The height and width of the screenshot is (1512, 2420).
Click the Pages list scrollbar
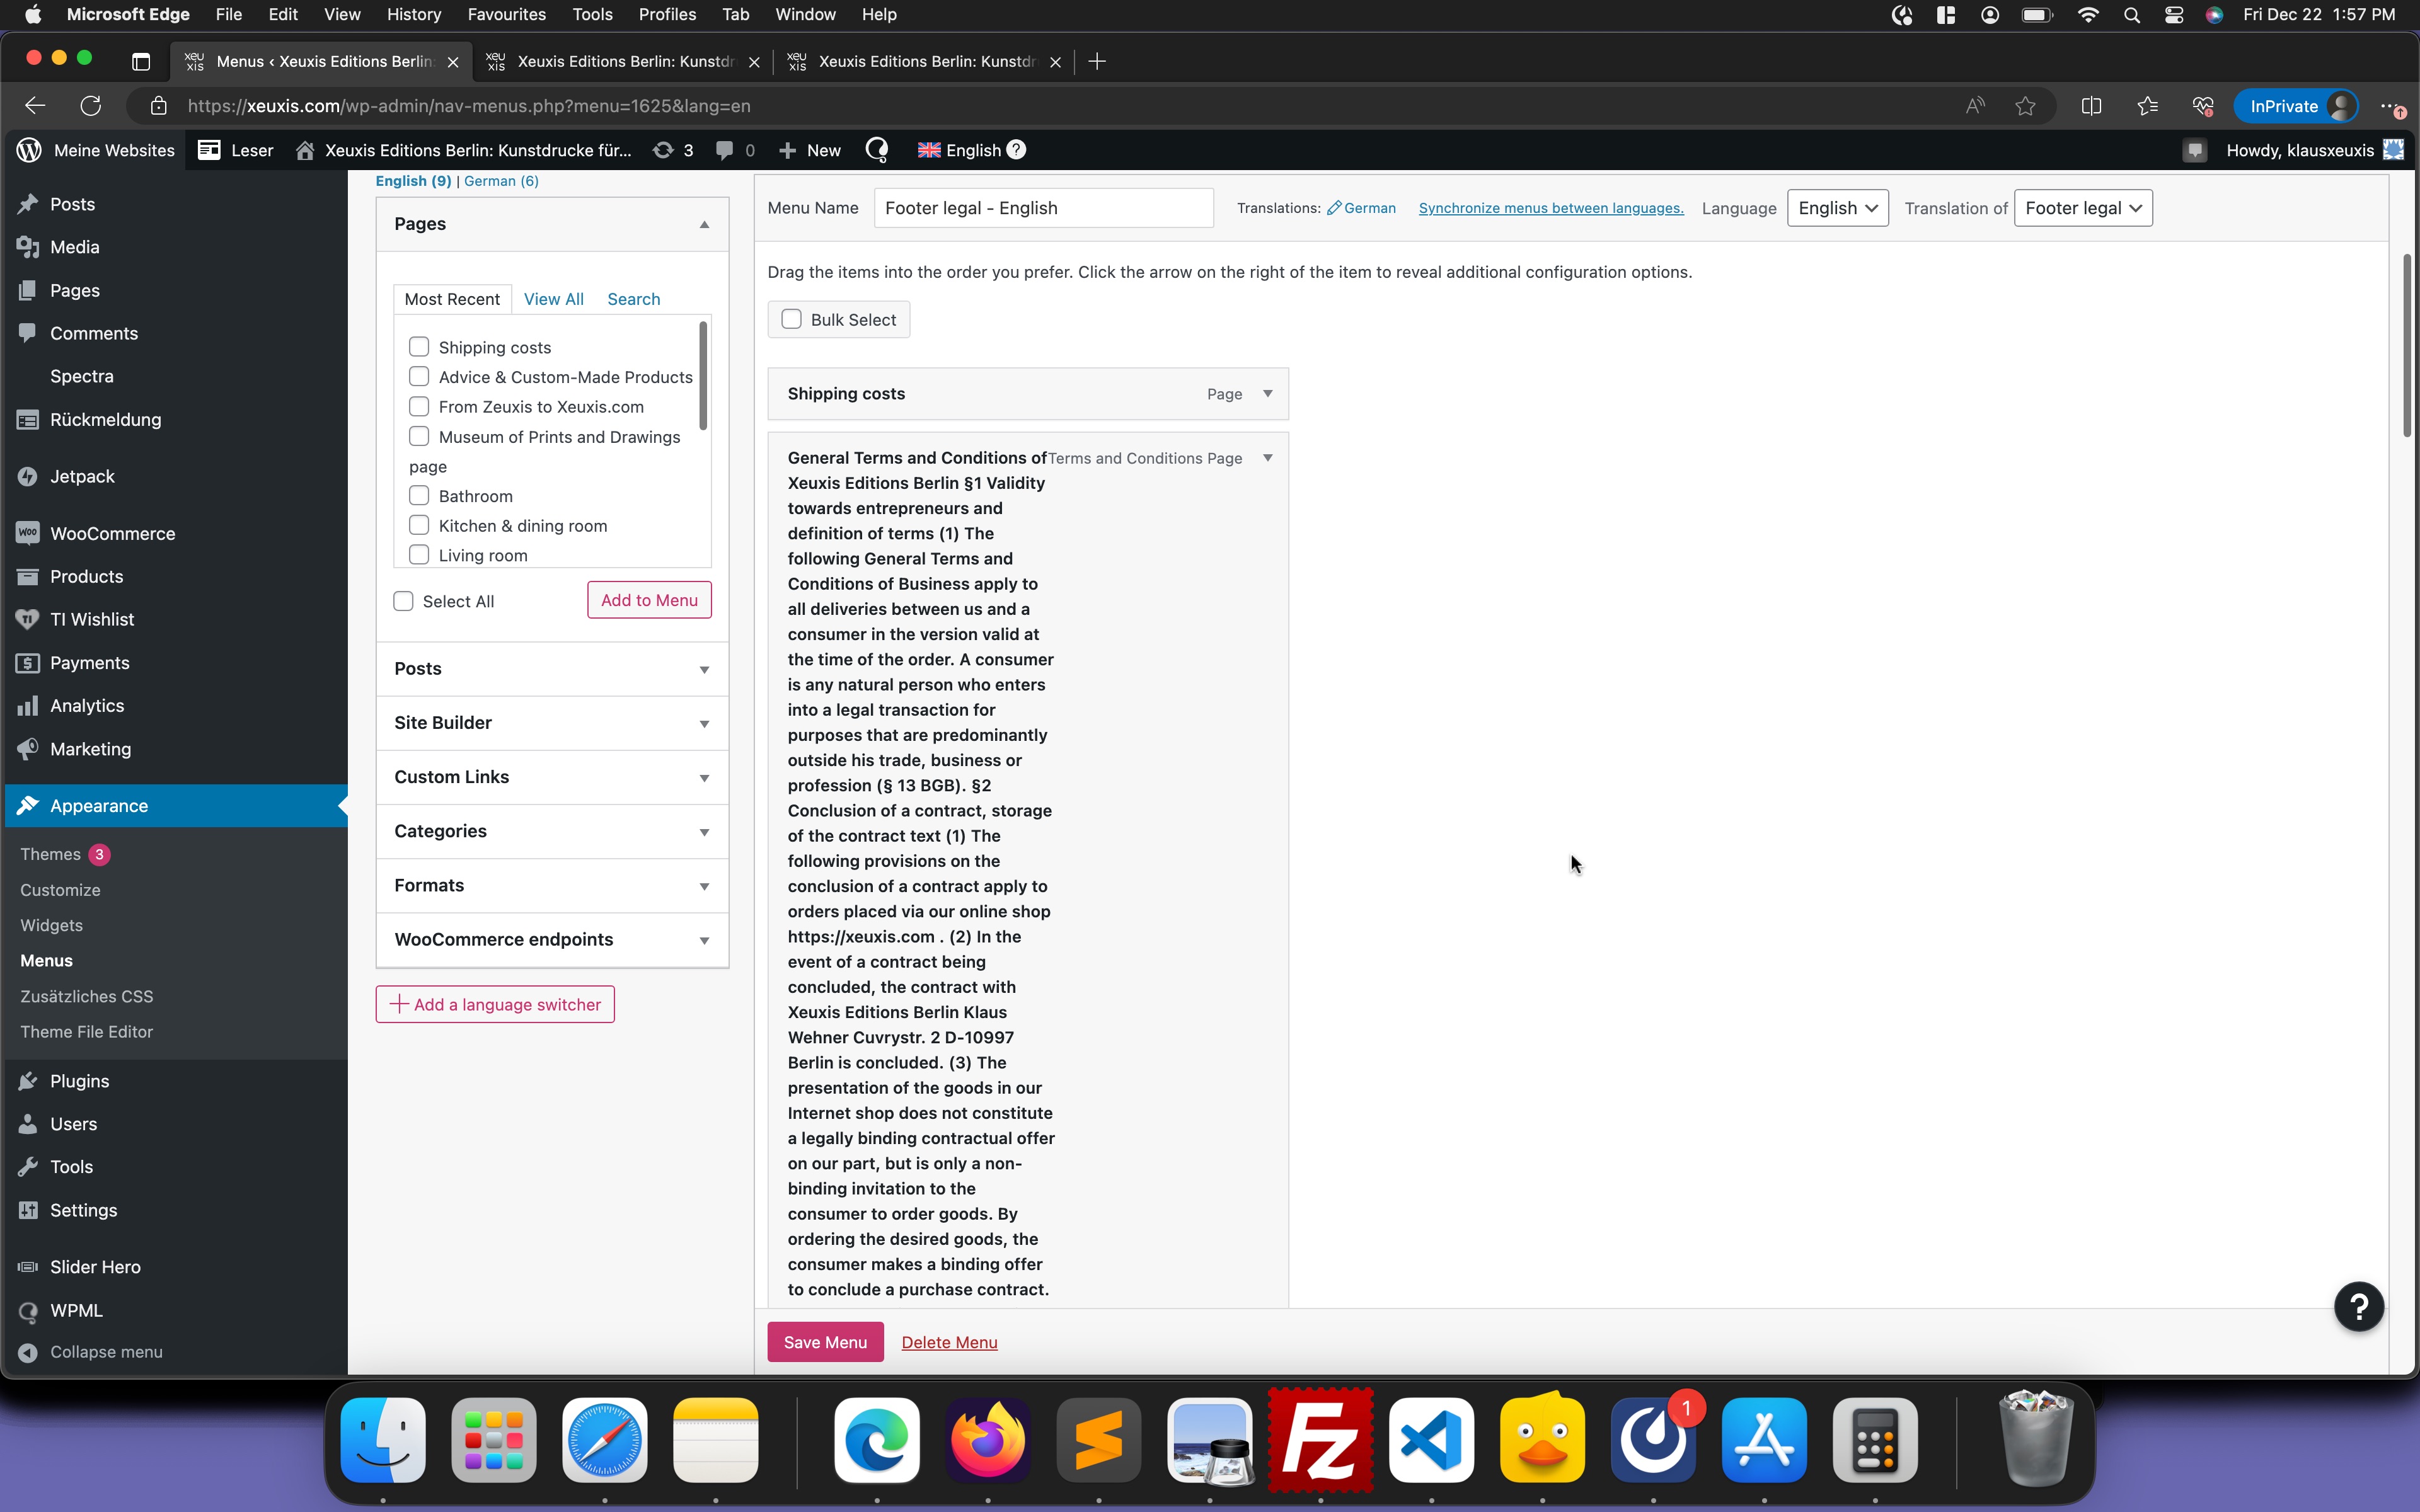(703, 376)
